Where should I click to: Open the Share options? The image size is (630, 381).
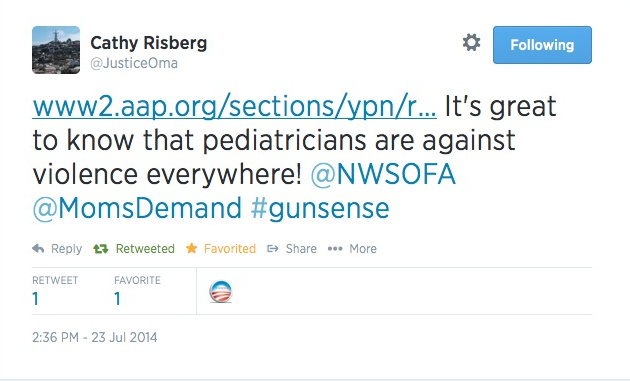(x=301, y=249)
